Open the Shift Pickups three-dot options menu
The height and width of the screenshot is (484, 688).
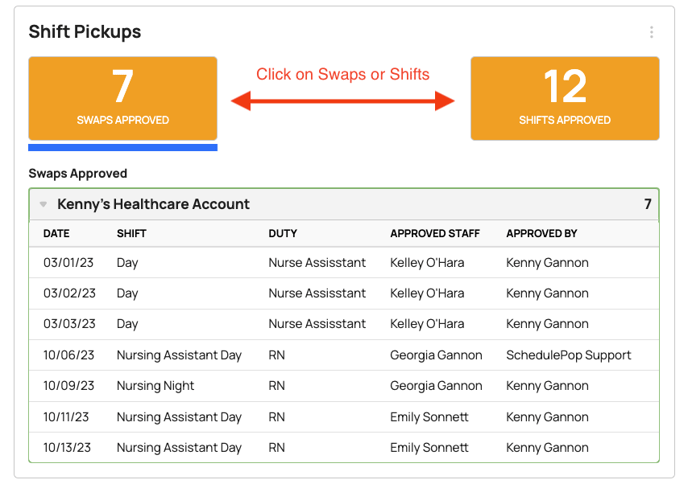651,32
